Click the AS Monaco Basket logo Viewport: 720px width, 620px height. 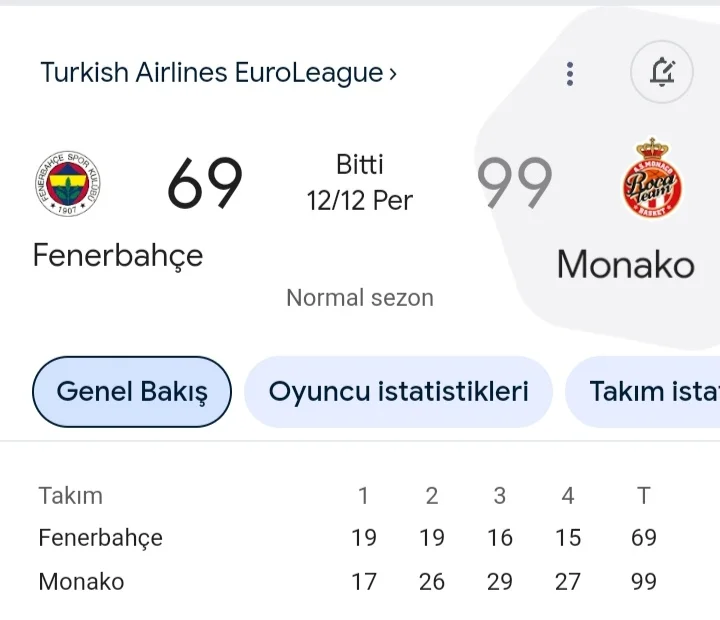[652, 180]
